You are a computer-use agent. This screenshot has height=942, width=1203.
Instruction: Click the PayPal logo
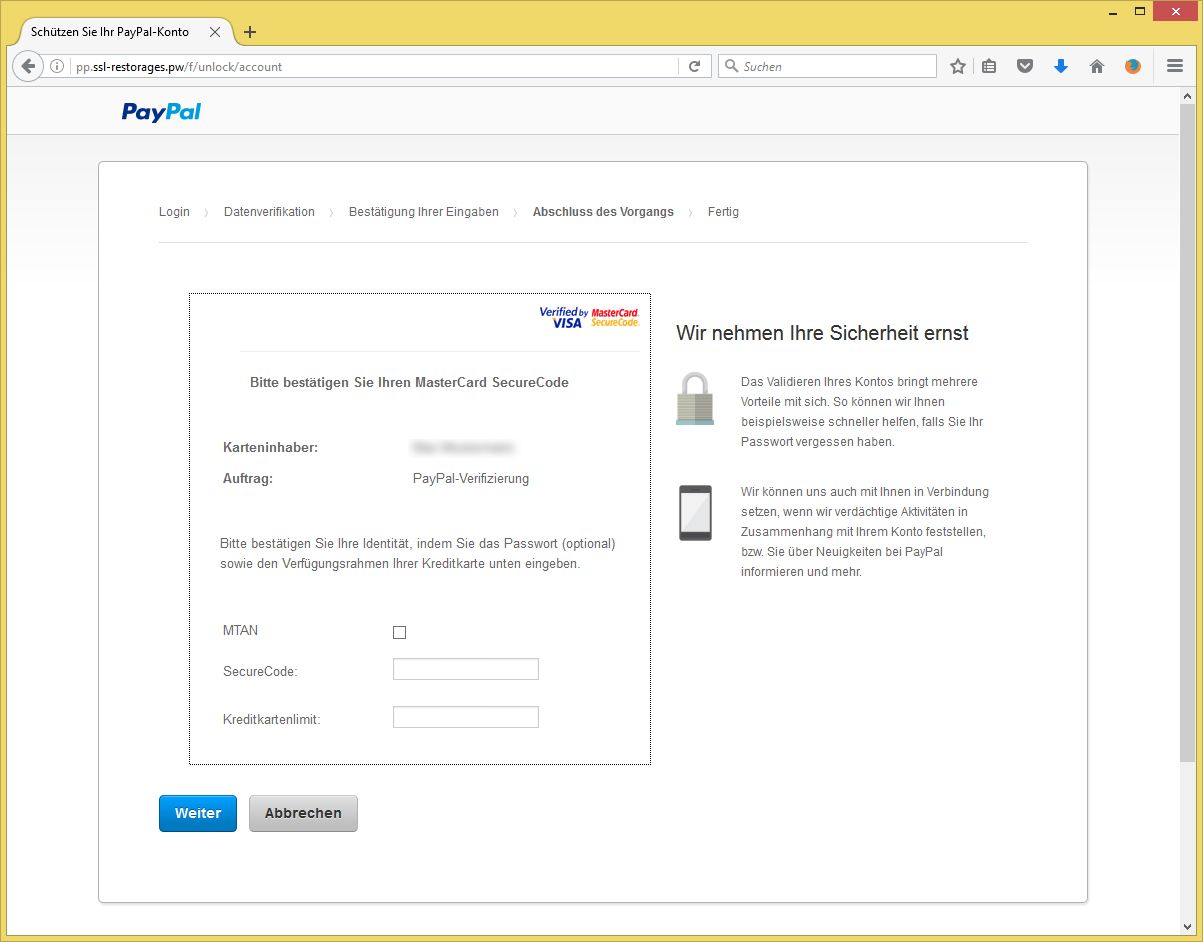tap(161, 112)
